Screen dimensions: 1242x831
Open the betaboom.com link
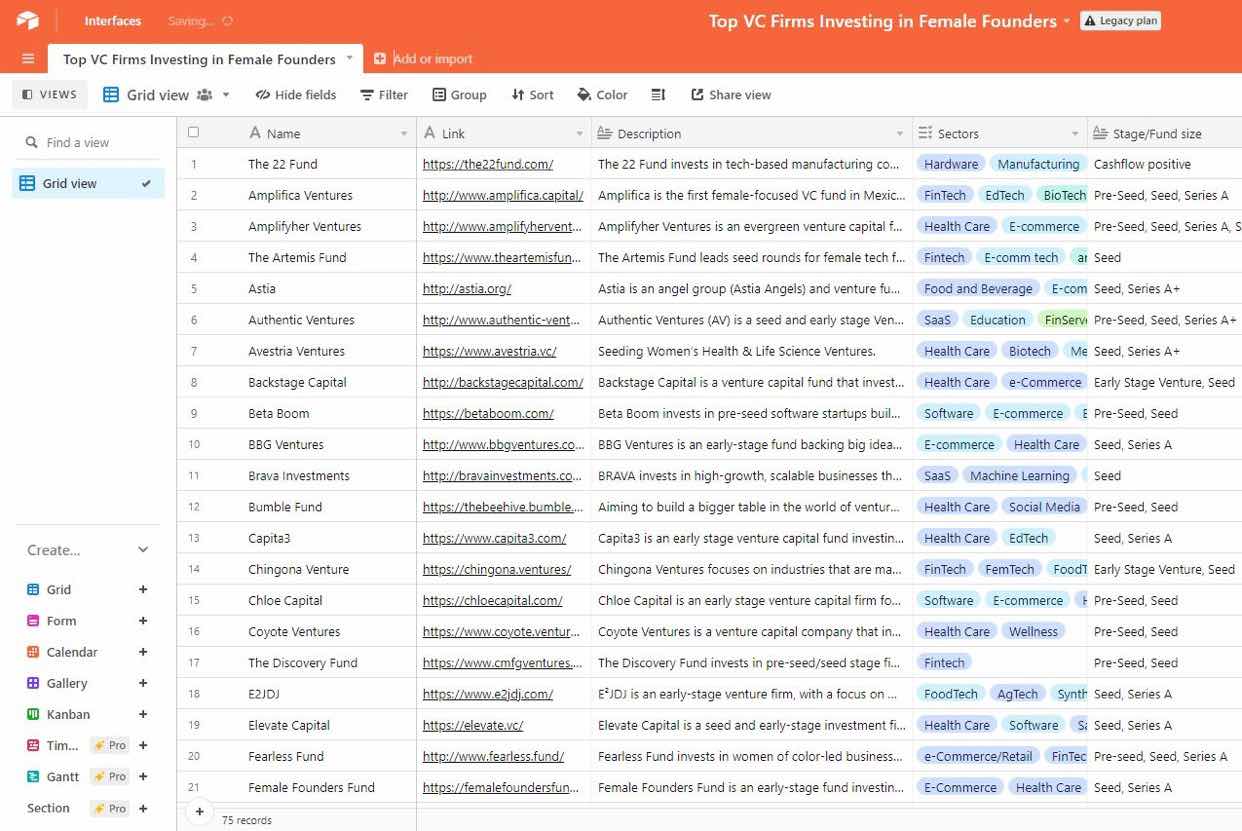click(488, 413)
